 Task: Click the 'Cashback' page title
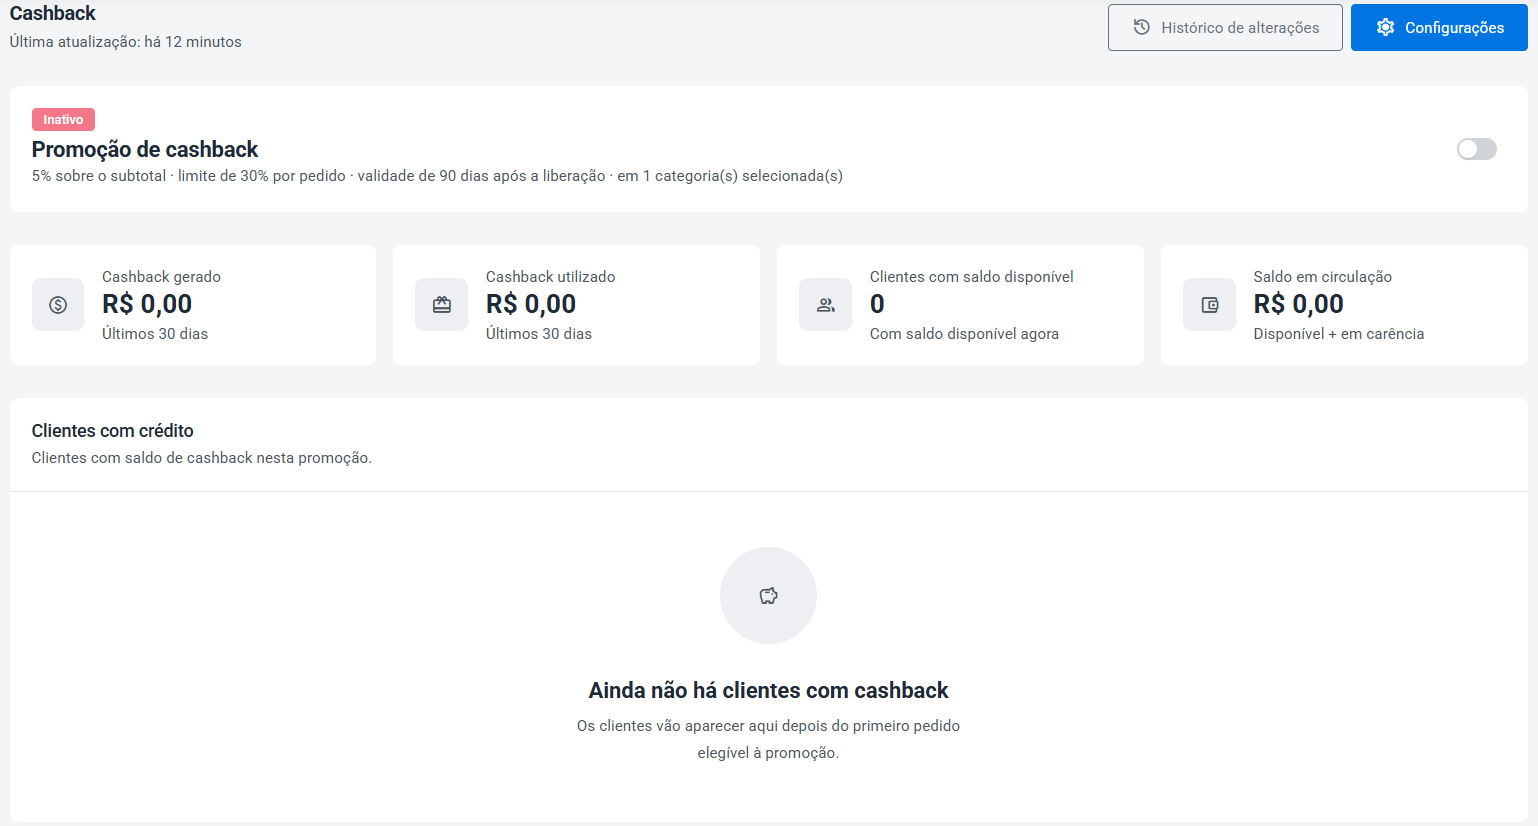tap(53, 13)
